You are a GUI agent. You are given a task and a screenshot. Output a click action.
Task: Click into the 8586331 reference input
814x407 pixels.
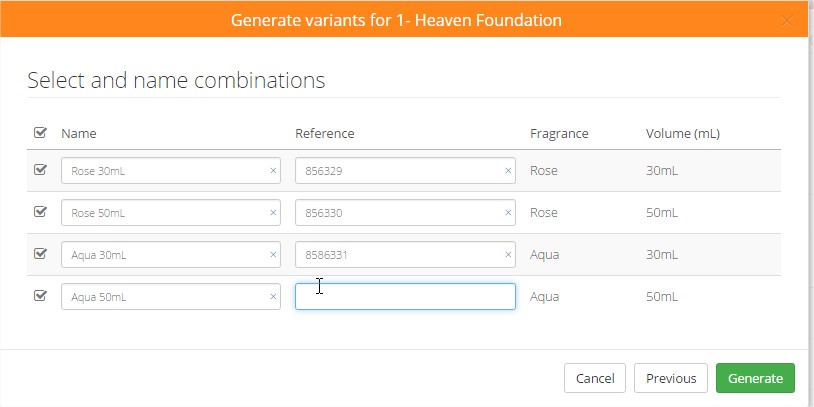point(400,255)
